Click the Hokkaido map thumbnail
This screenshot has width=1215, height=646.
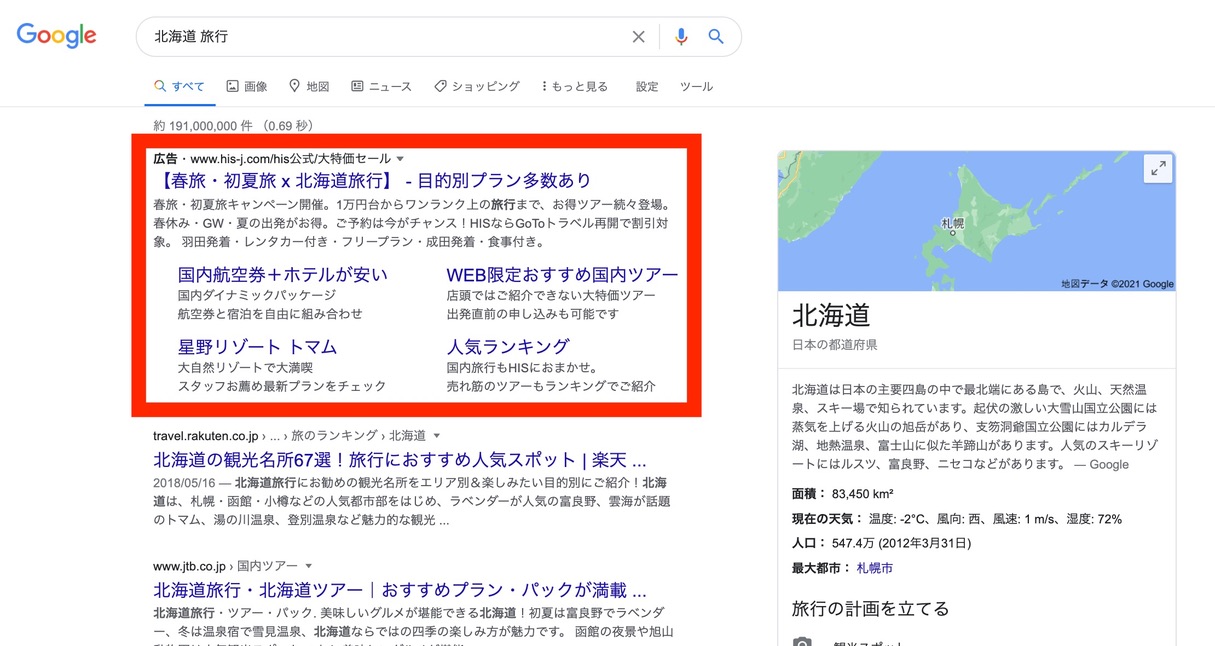(x=977, y=221)
